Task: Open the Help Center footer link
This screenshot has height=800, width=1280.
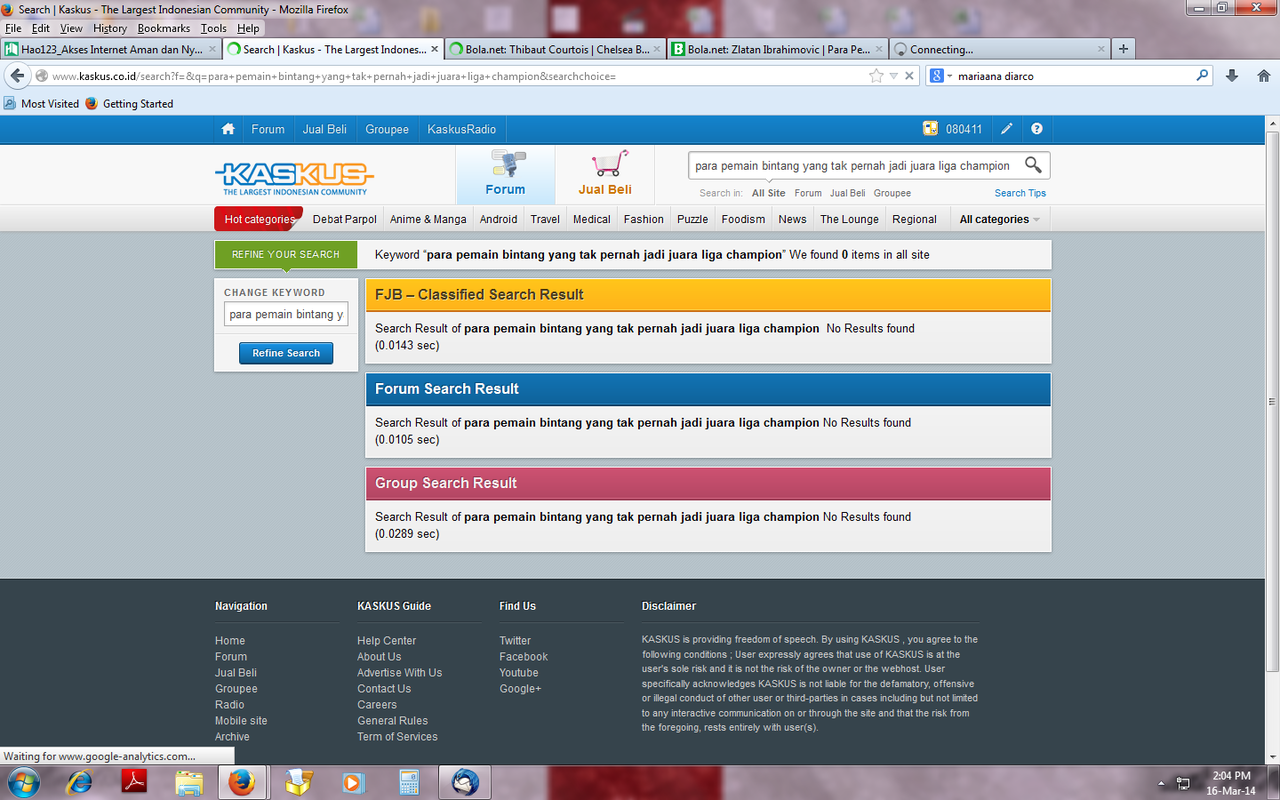Action: (386, 641)
